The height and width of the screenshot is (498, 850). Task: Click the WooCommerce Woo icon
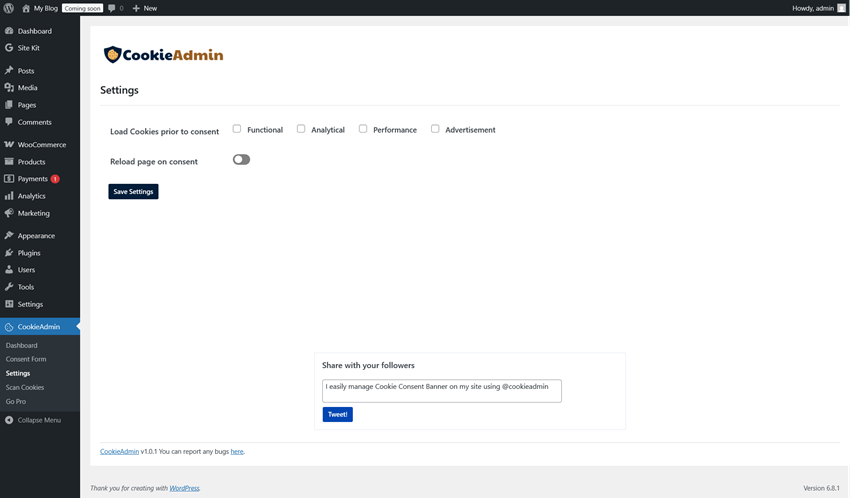[9, 145]
